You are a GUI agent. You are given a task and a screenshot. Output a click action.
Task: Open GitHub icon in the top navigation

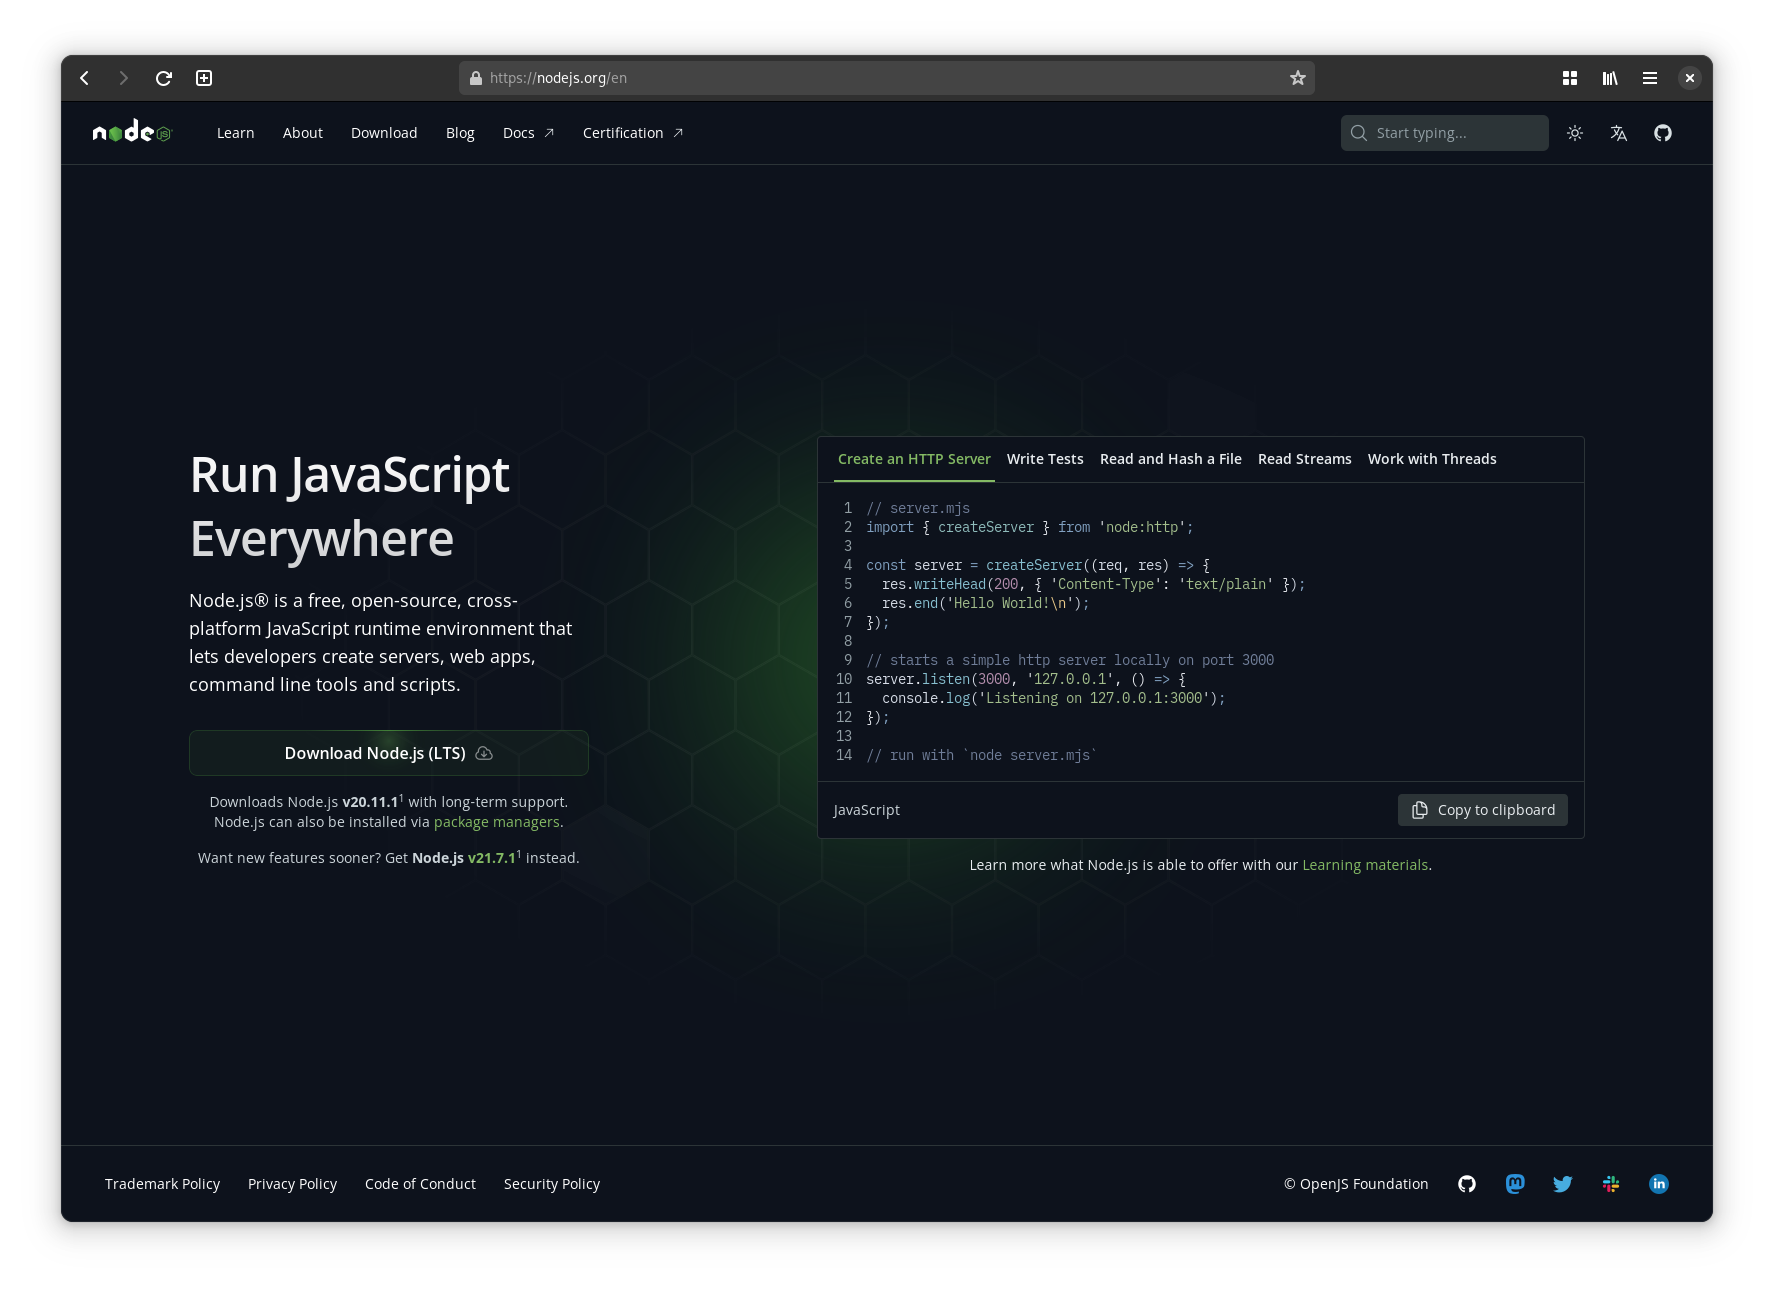1663,133
